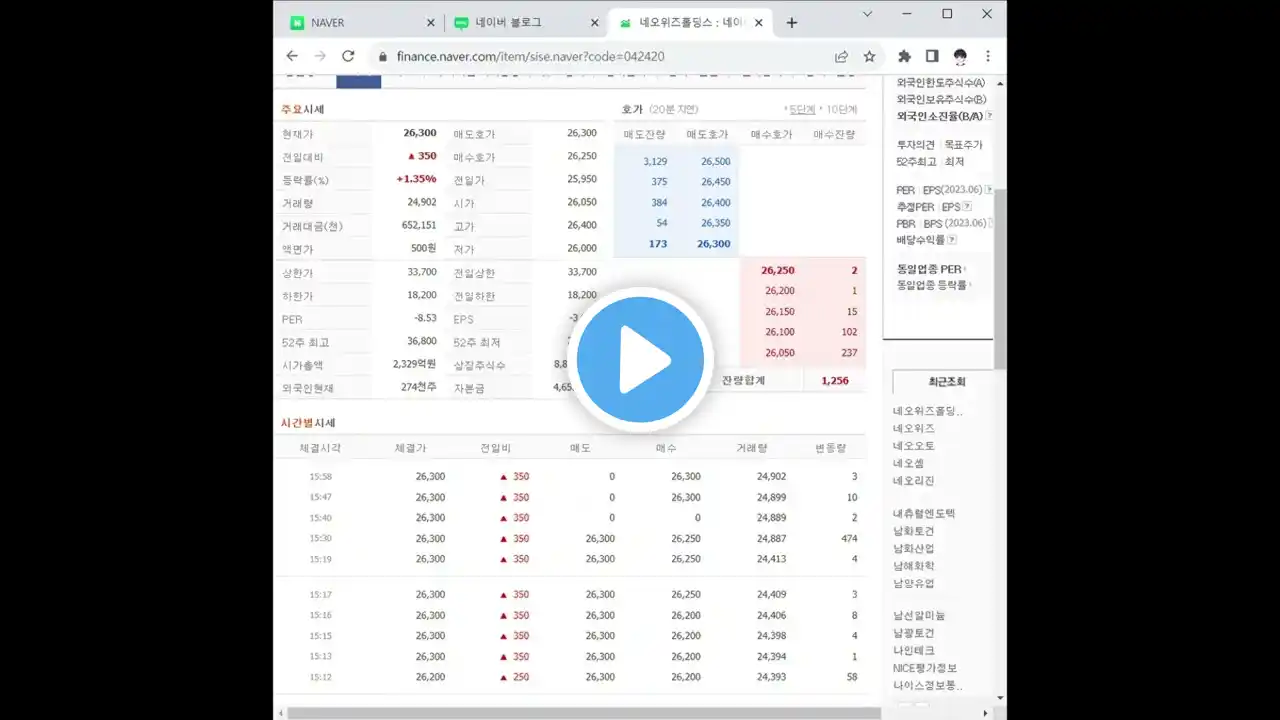Click the help icon beside 배당수익률
This screenshot has height=720, width=1280.
tap(952, 240)
